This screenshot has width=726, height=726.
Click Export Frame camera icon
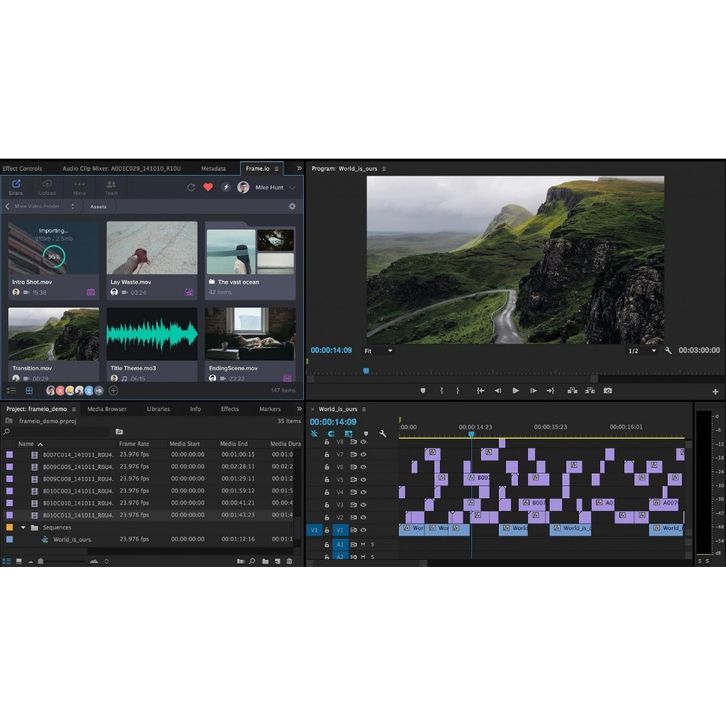(x=607, y=390)
